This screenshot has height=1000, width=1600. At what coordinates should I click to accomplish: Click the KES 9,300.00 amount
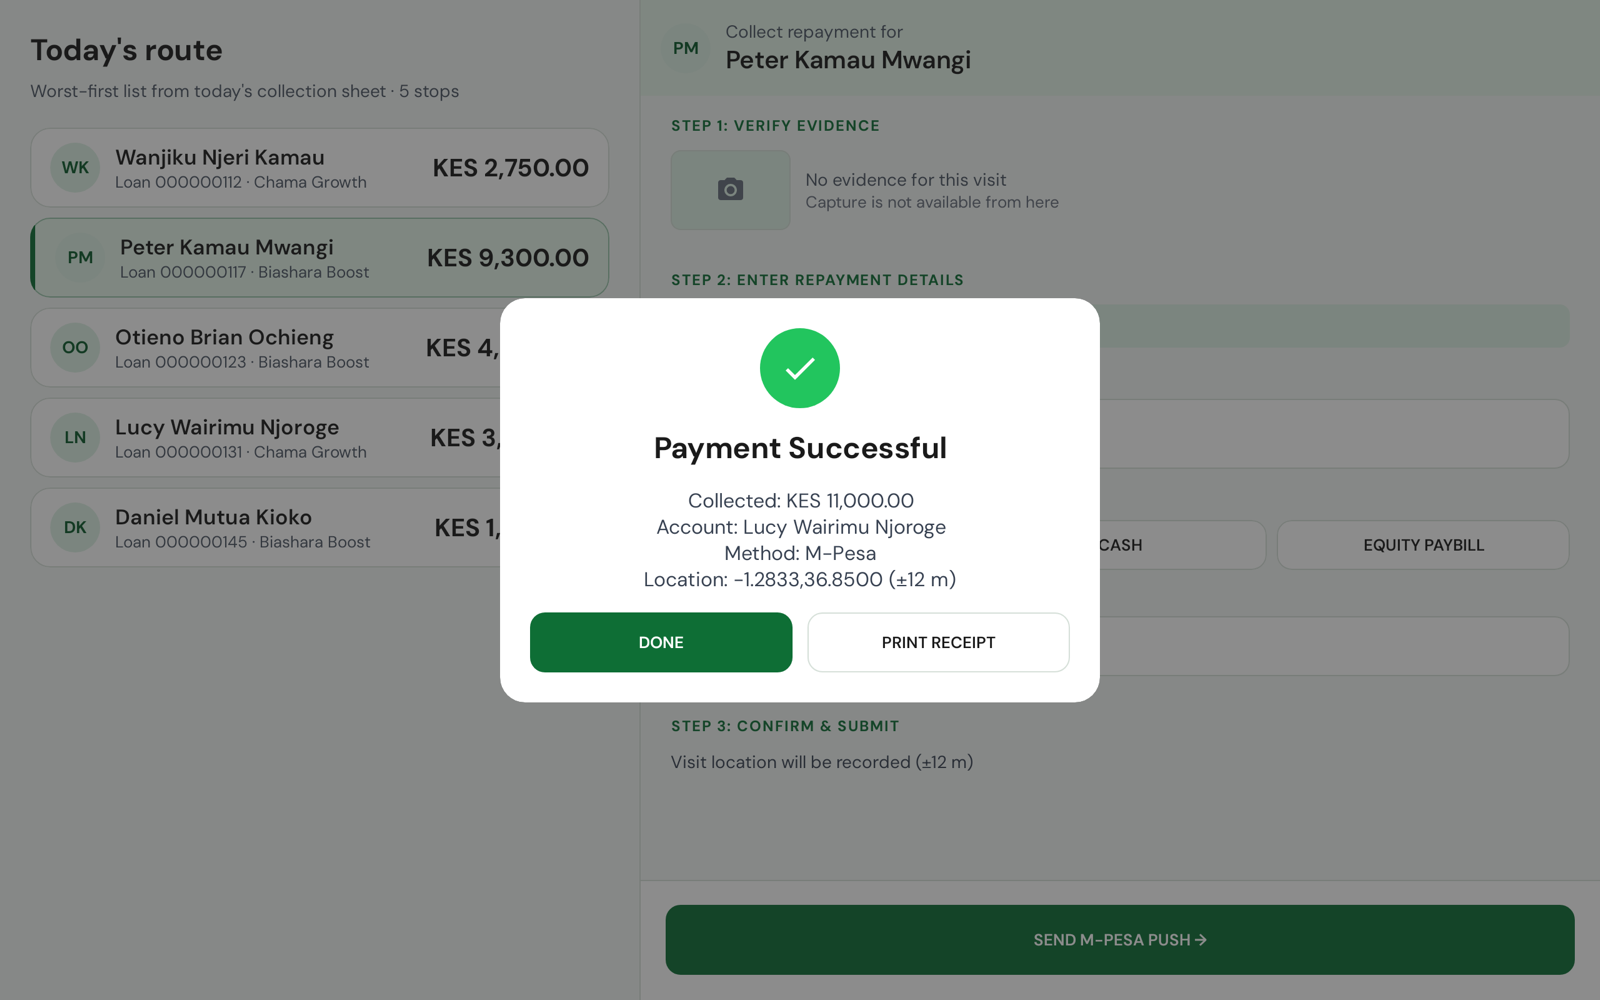pos(508,258)
